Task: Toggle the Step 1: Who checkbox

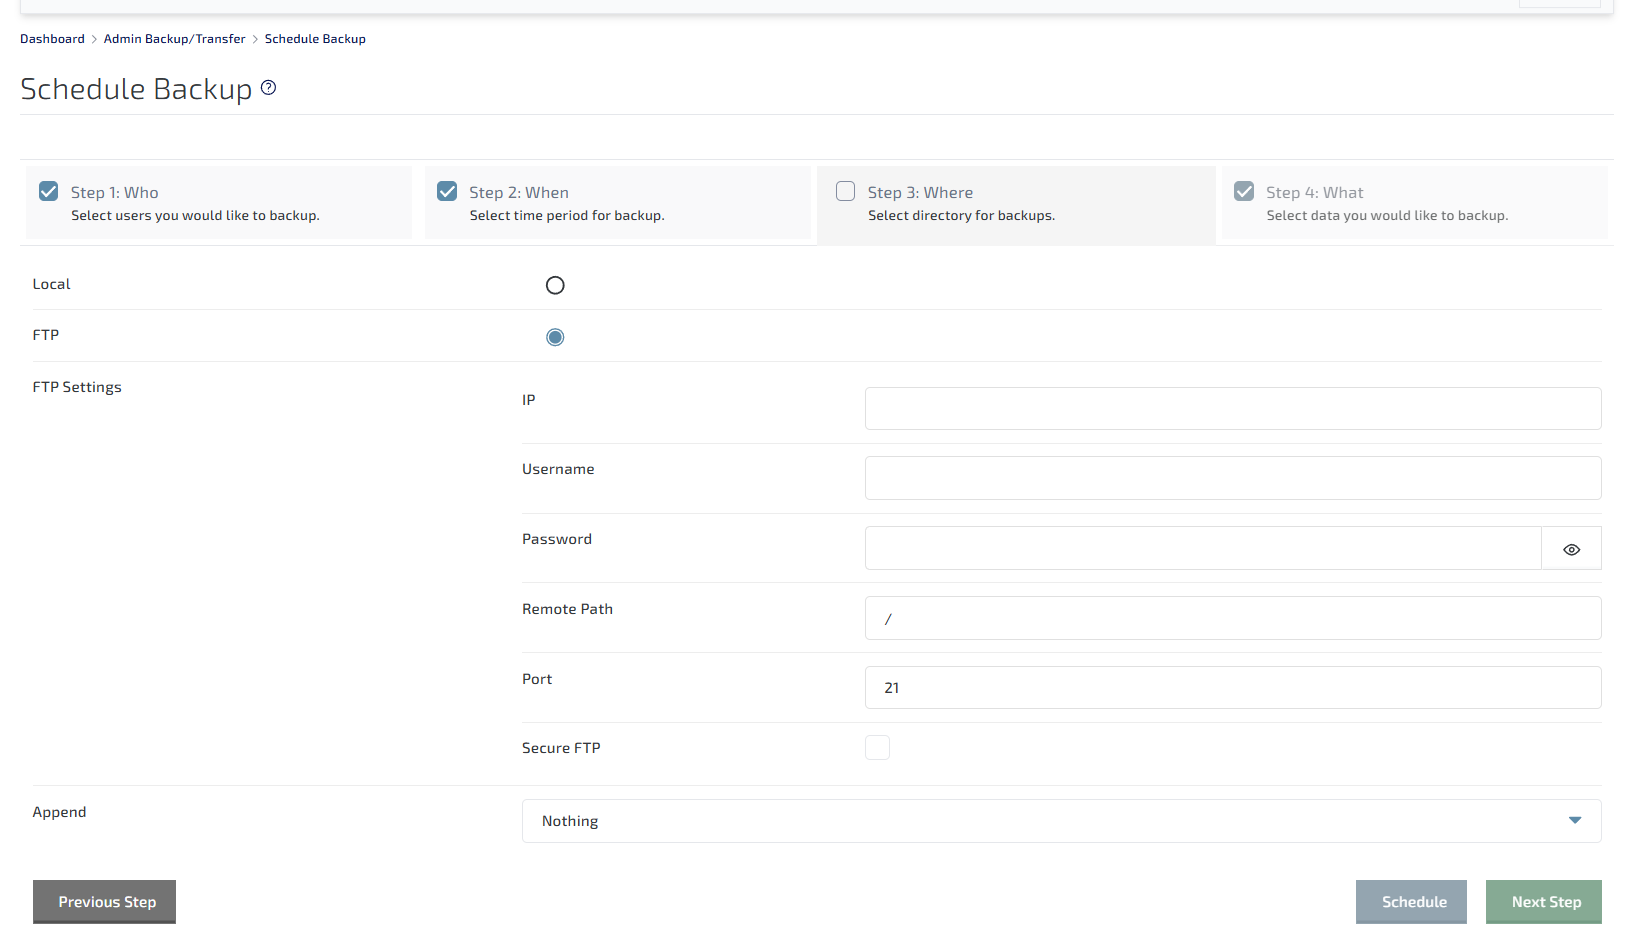Action: pos(48,191)
